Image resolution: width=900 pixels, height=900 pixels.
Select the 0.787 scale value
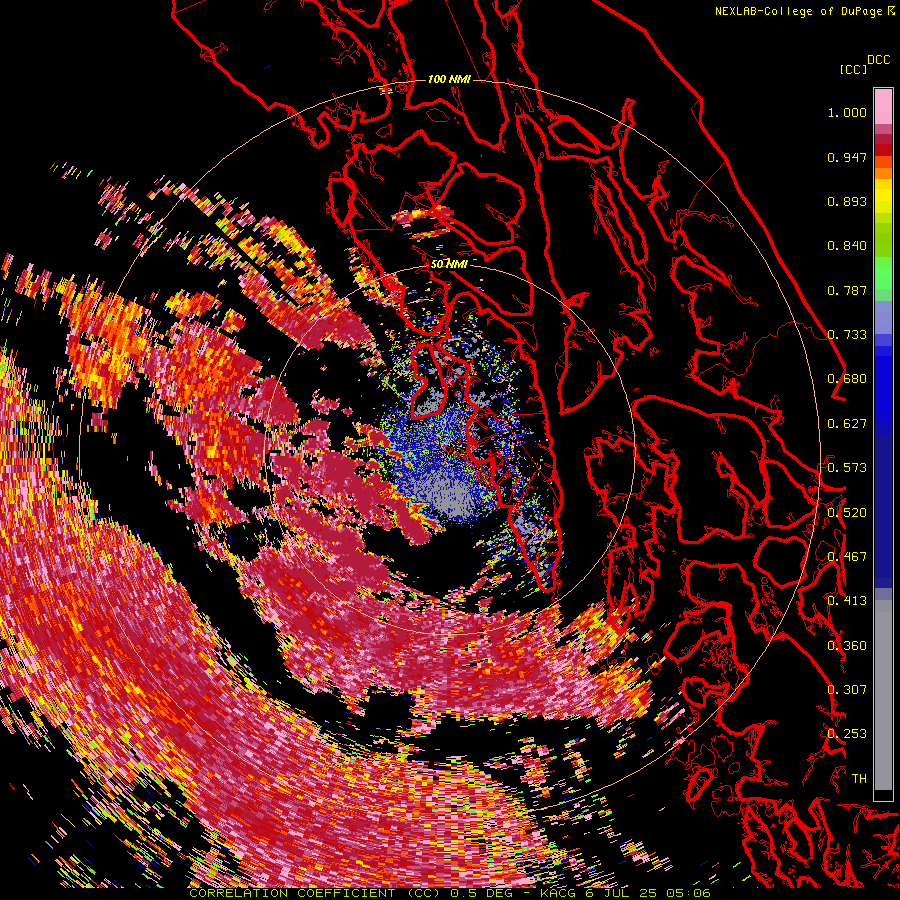pyautogui.click(x=847, y=290)
